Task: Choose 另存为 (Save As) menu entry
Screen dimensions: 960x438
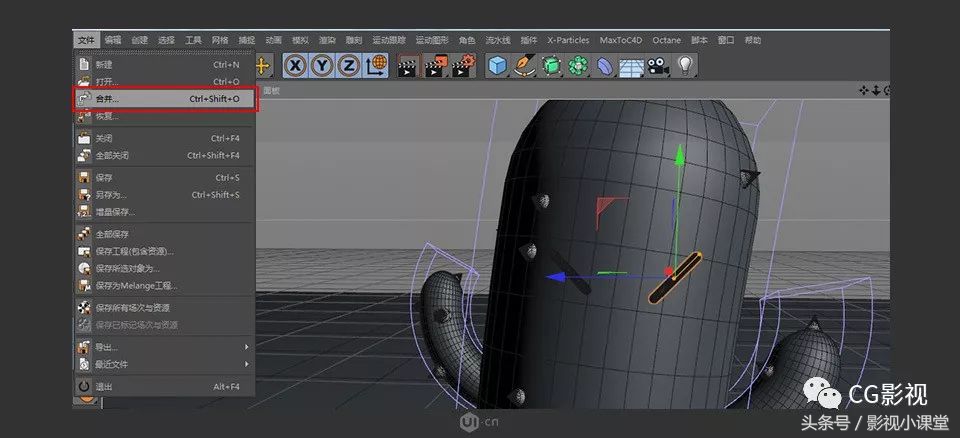Action: 164,195
